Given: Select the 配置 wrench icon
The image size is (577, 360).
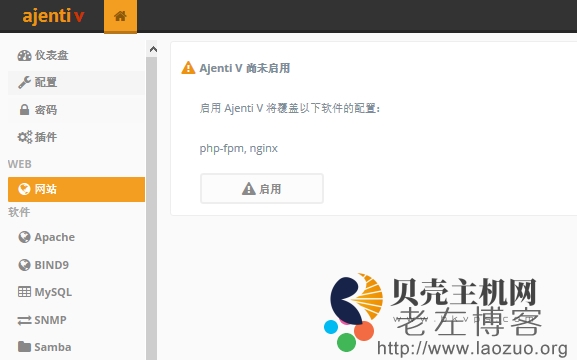Looking at the screenshot, I should click(24, 82).
